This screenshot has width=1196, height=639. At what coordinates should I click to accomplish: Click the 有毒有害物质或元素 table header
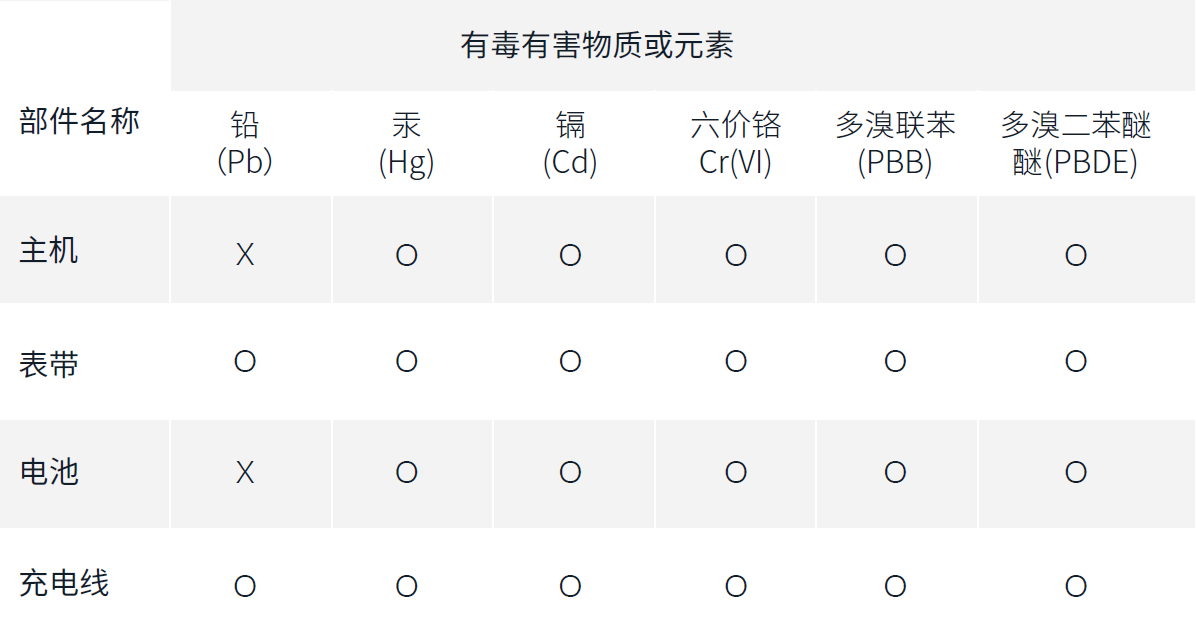[597, 46]
